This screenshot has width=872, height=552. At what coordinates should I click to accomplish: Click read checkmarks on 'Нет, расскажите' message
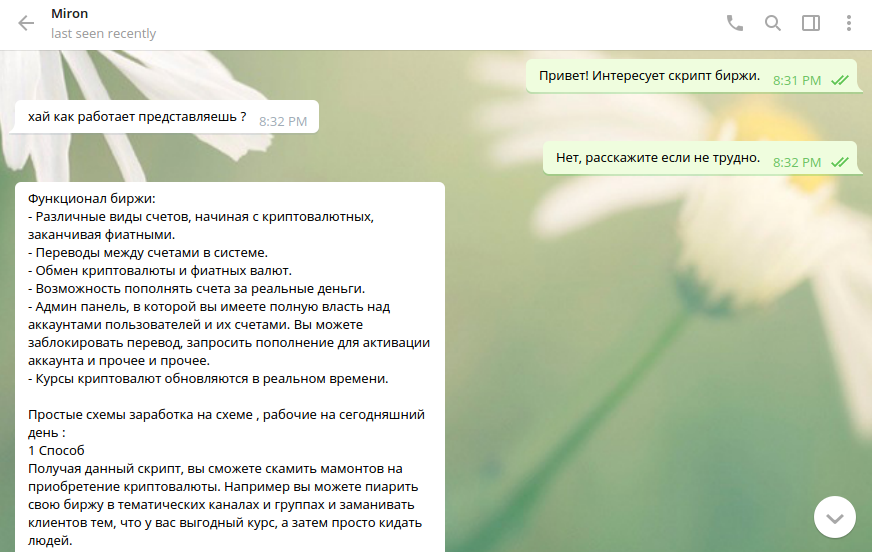840,162
